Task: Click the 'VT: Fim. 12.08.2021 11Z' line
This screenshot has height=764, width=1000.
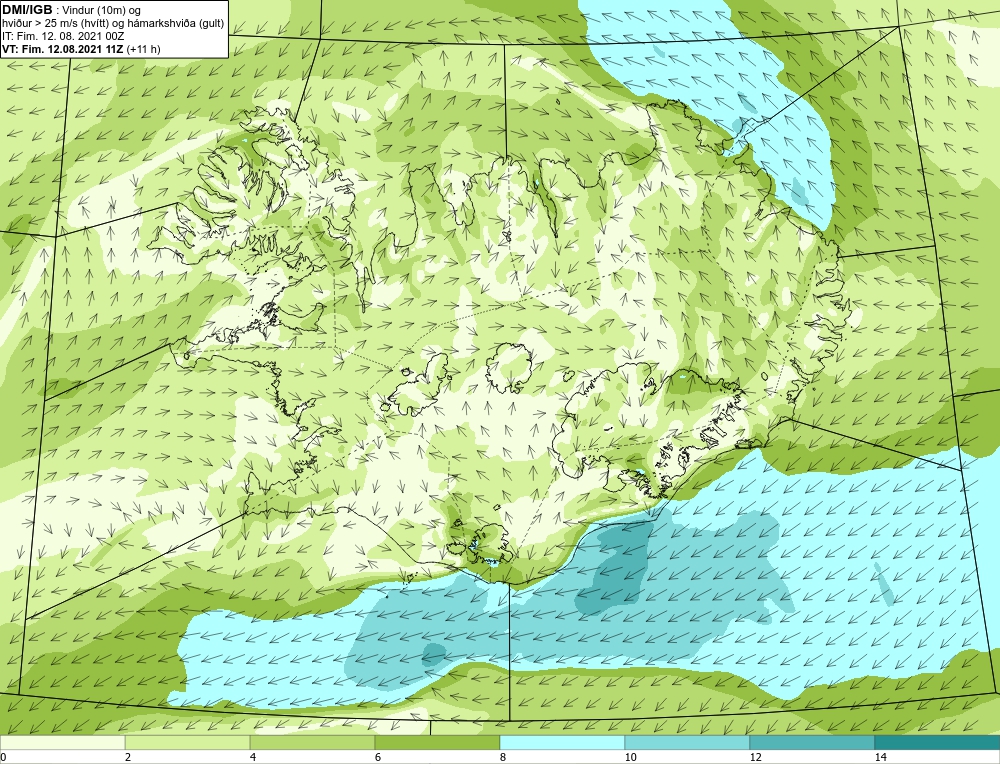Action: (x=64, y=49)
